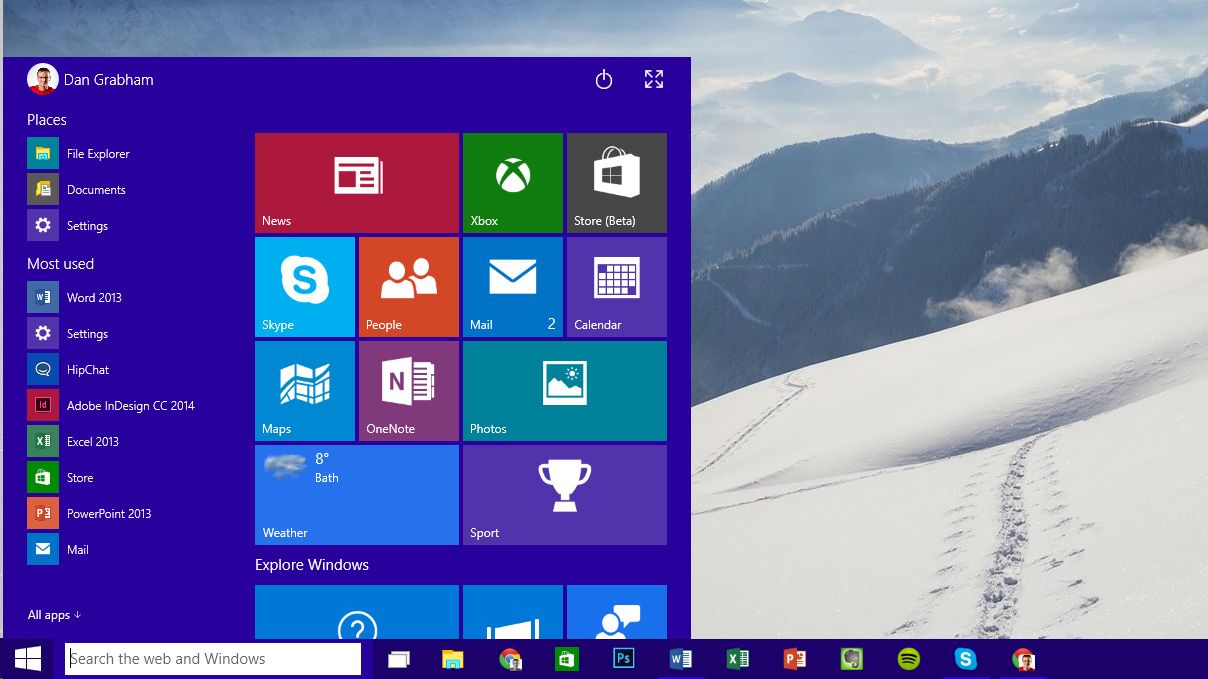Open the Maps tile
The width and height of the screenshot is (1208, 679).
coord(305,390)
